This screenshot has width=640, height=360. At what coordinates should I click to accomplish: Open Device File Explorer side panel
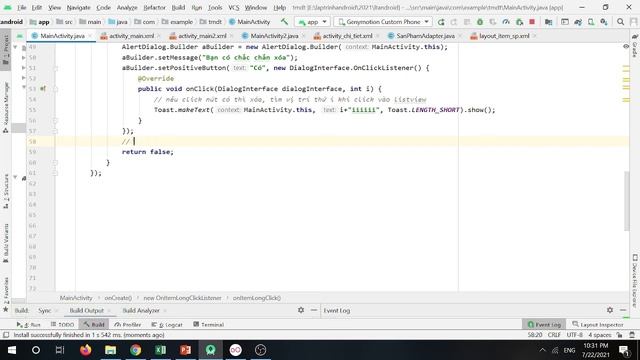635,281
